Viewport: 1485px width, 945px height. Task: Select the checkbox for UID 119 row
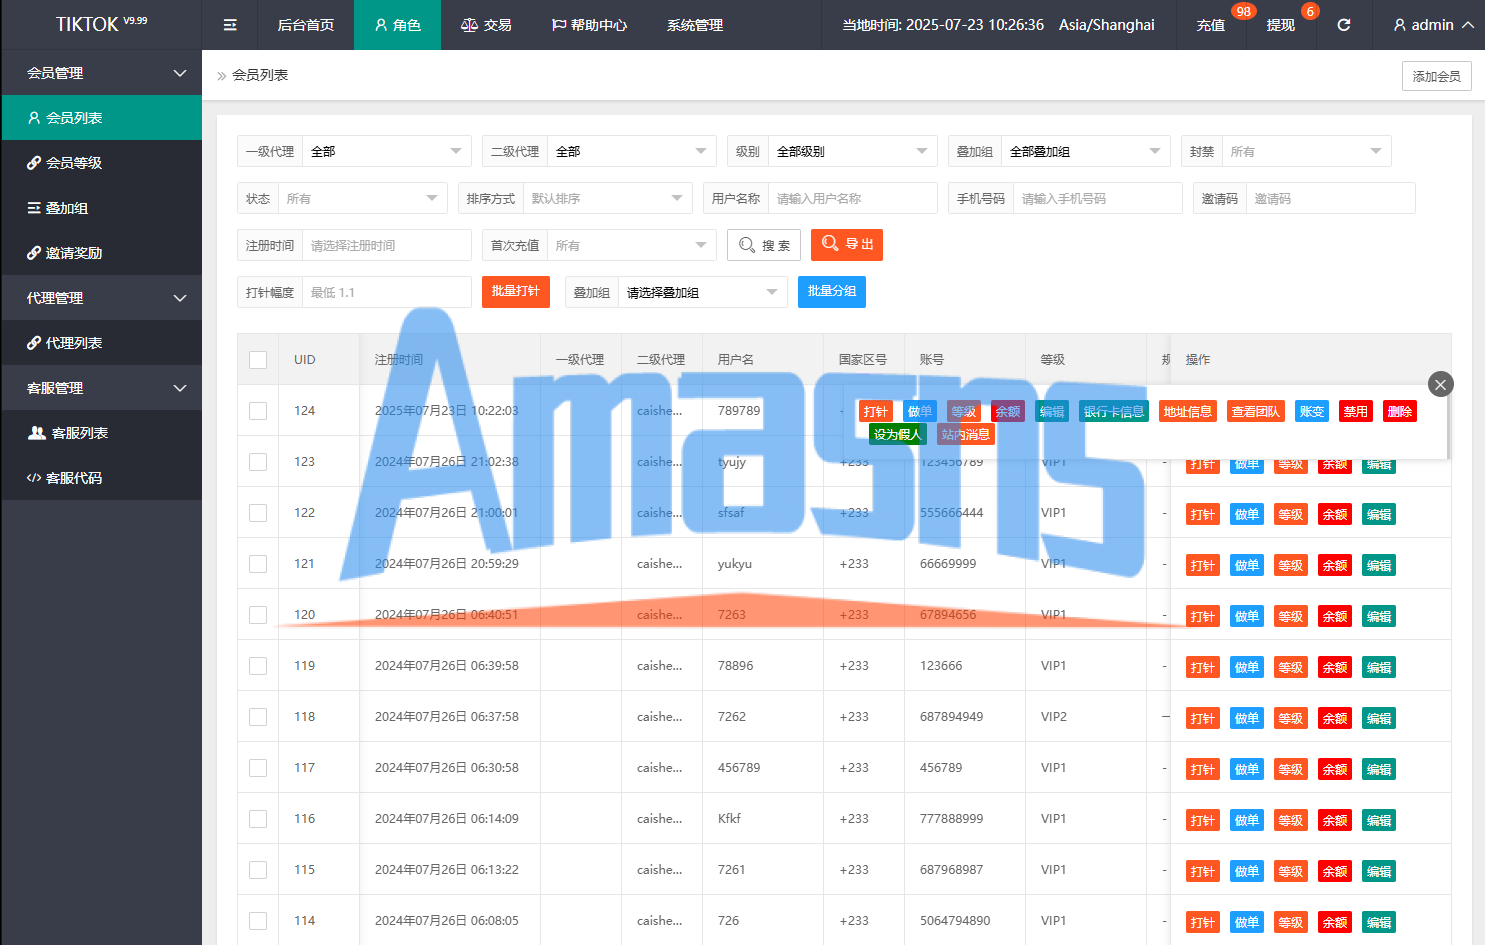(x=258, y=666)
